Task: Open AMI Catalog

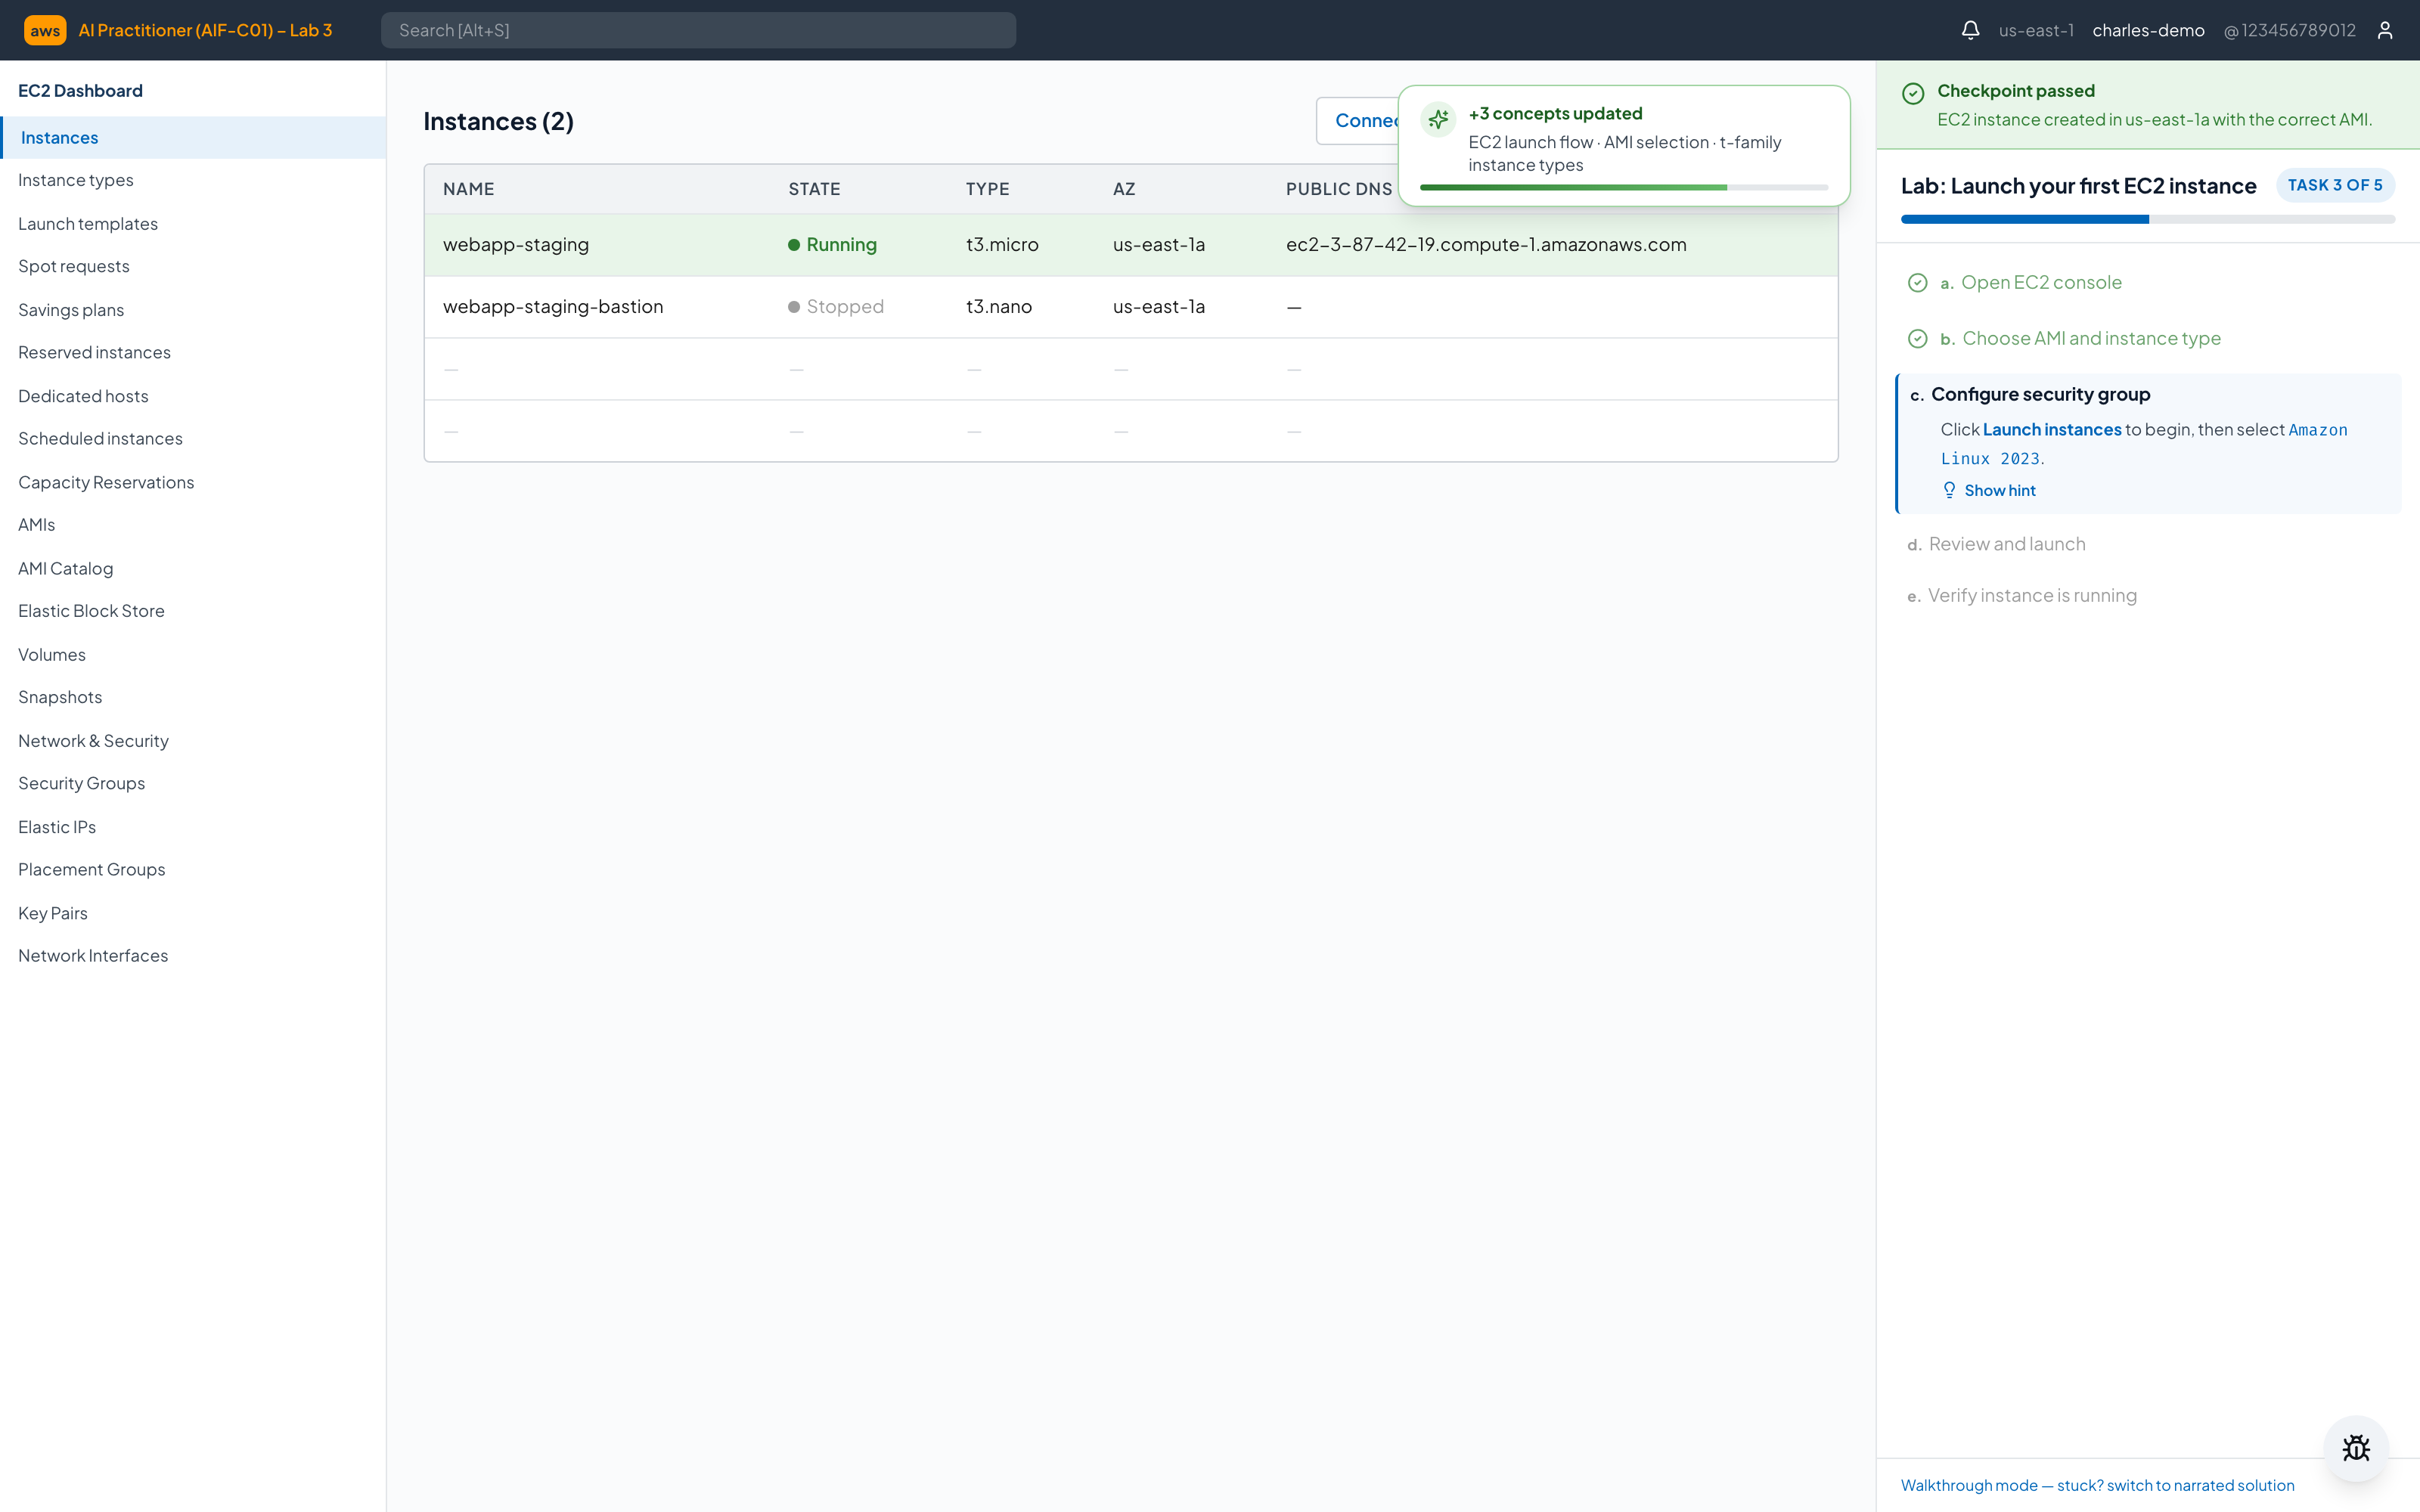Action: tap(66, 568)
